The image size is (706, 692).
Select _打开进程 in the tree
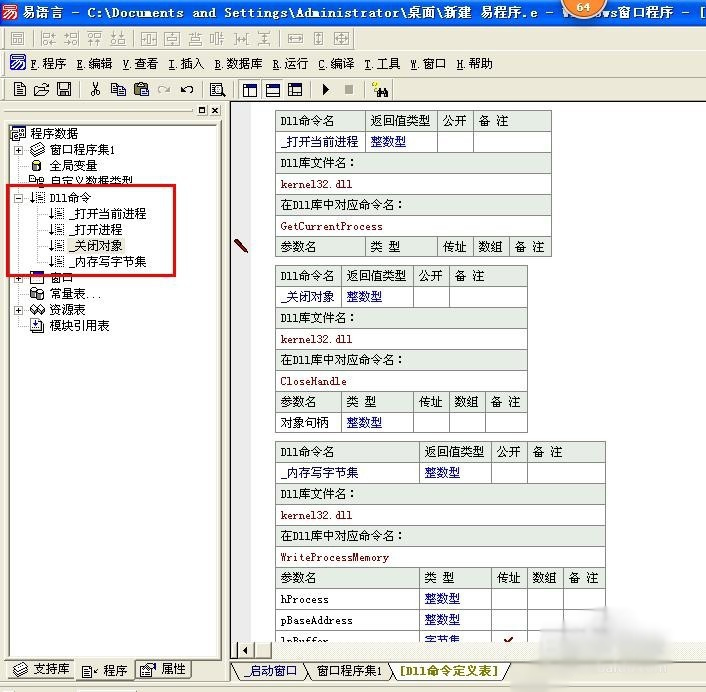pyautogui.click(x=95, y=230)
